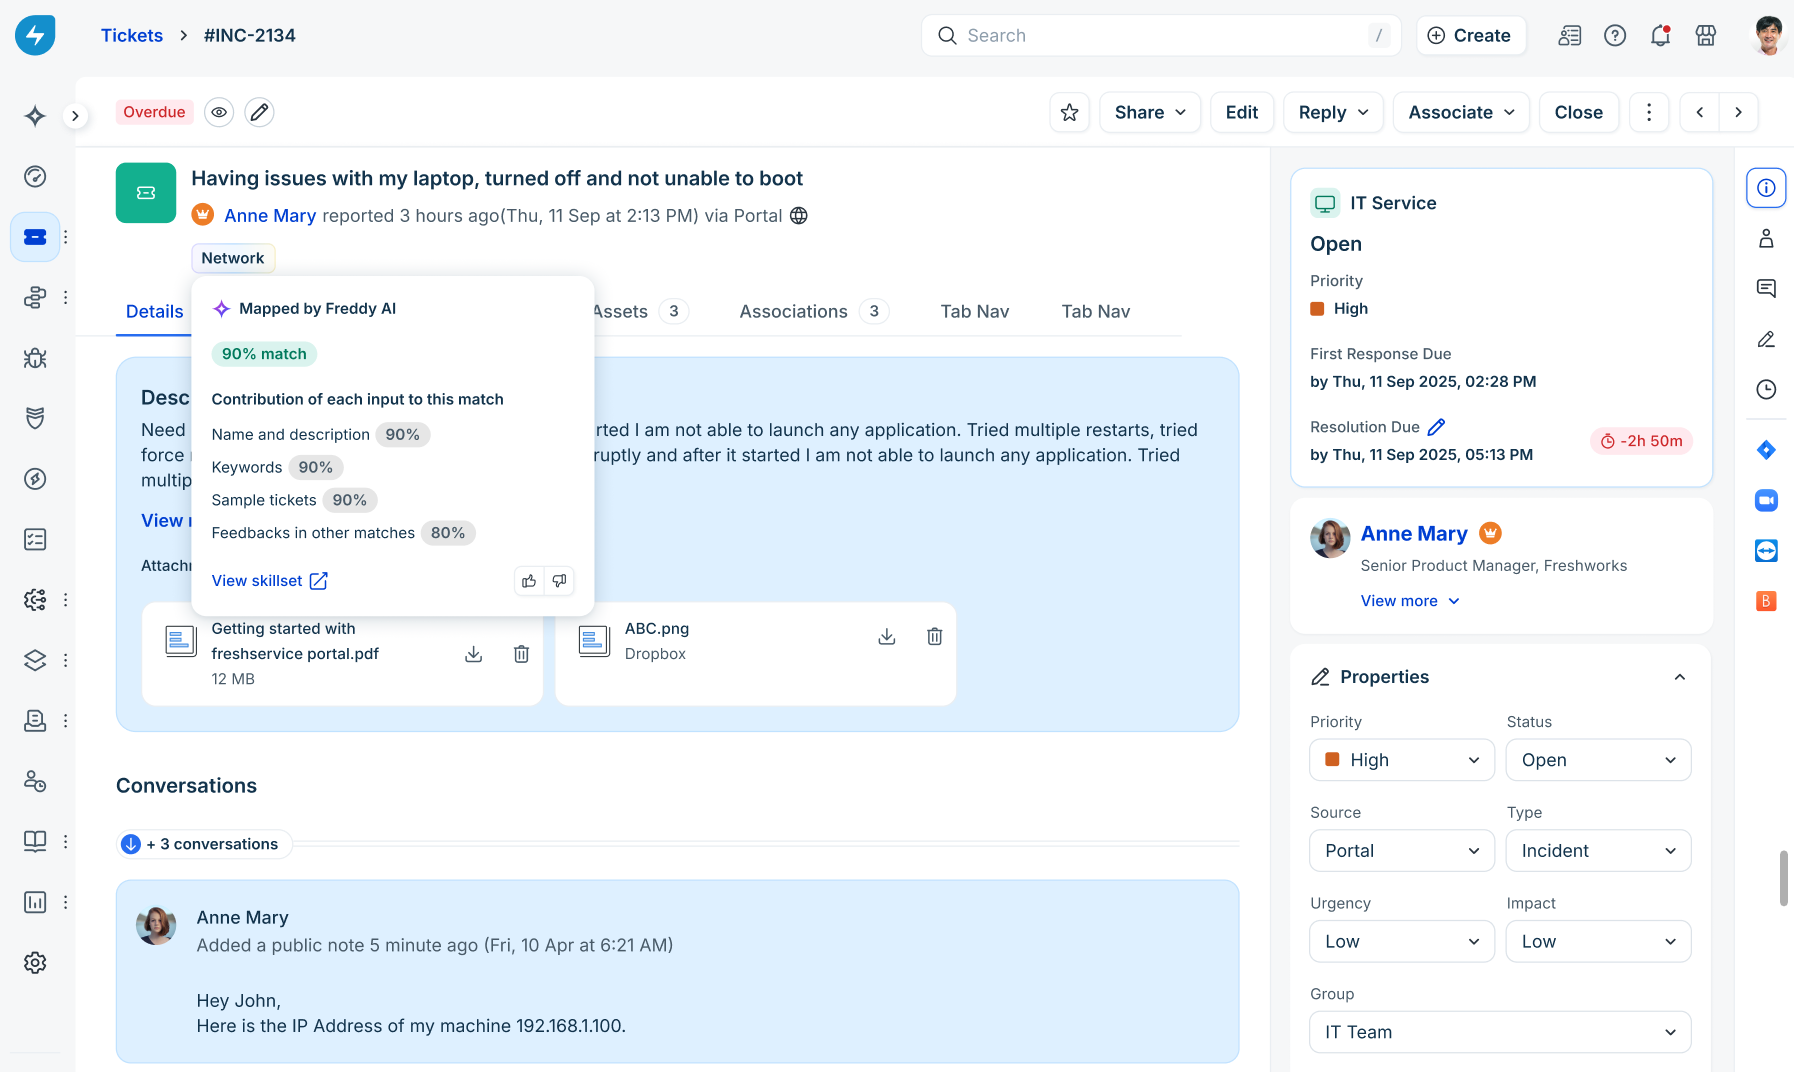
Task: Edit the Resolution Due time
Action: [x=1437, y=427]
